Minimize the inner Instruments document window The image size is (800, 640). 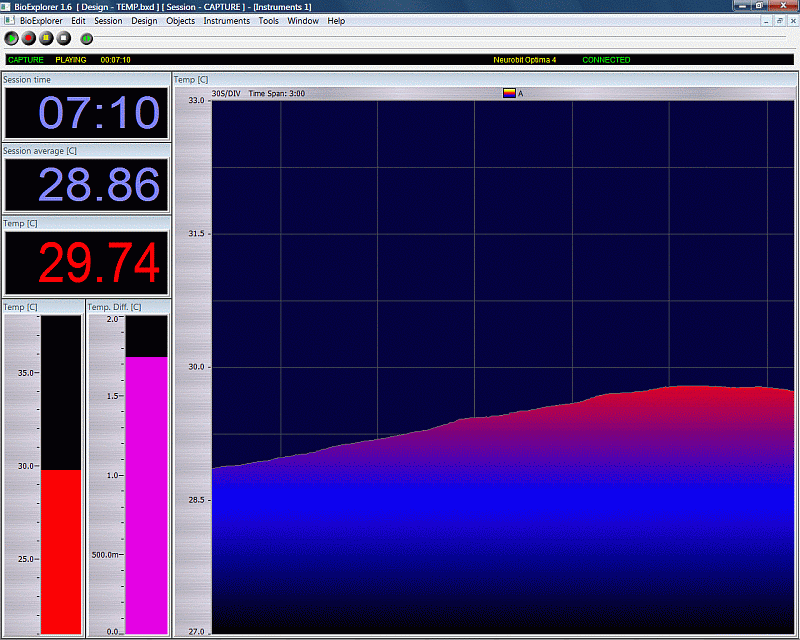pyautogui.click(x=766, y=21)
